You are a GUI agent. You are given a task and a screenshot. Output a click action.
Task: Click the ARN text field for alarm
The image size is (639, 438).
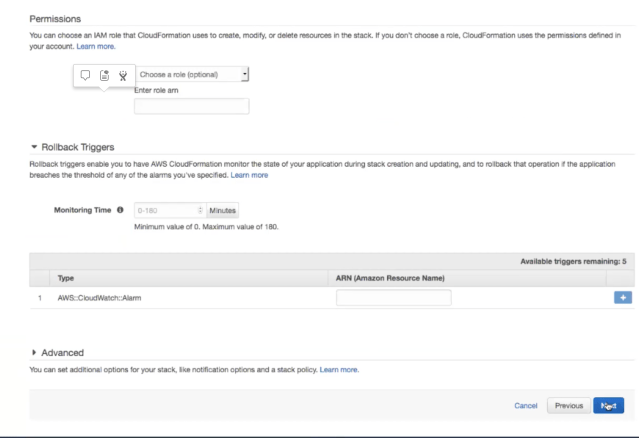click(x=394, y=297)
